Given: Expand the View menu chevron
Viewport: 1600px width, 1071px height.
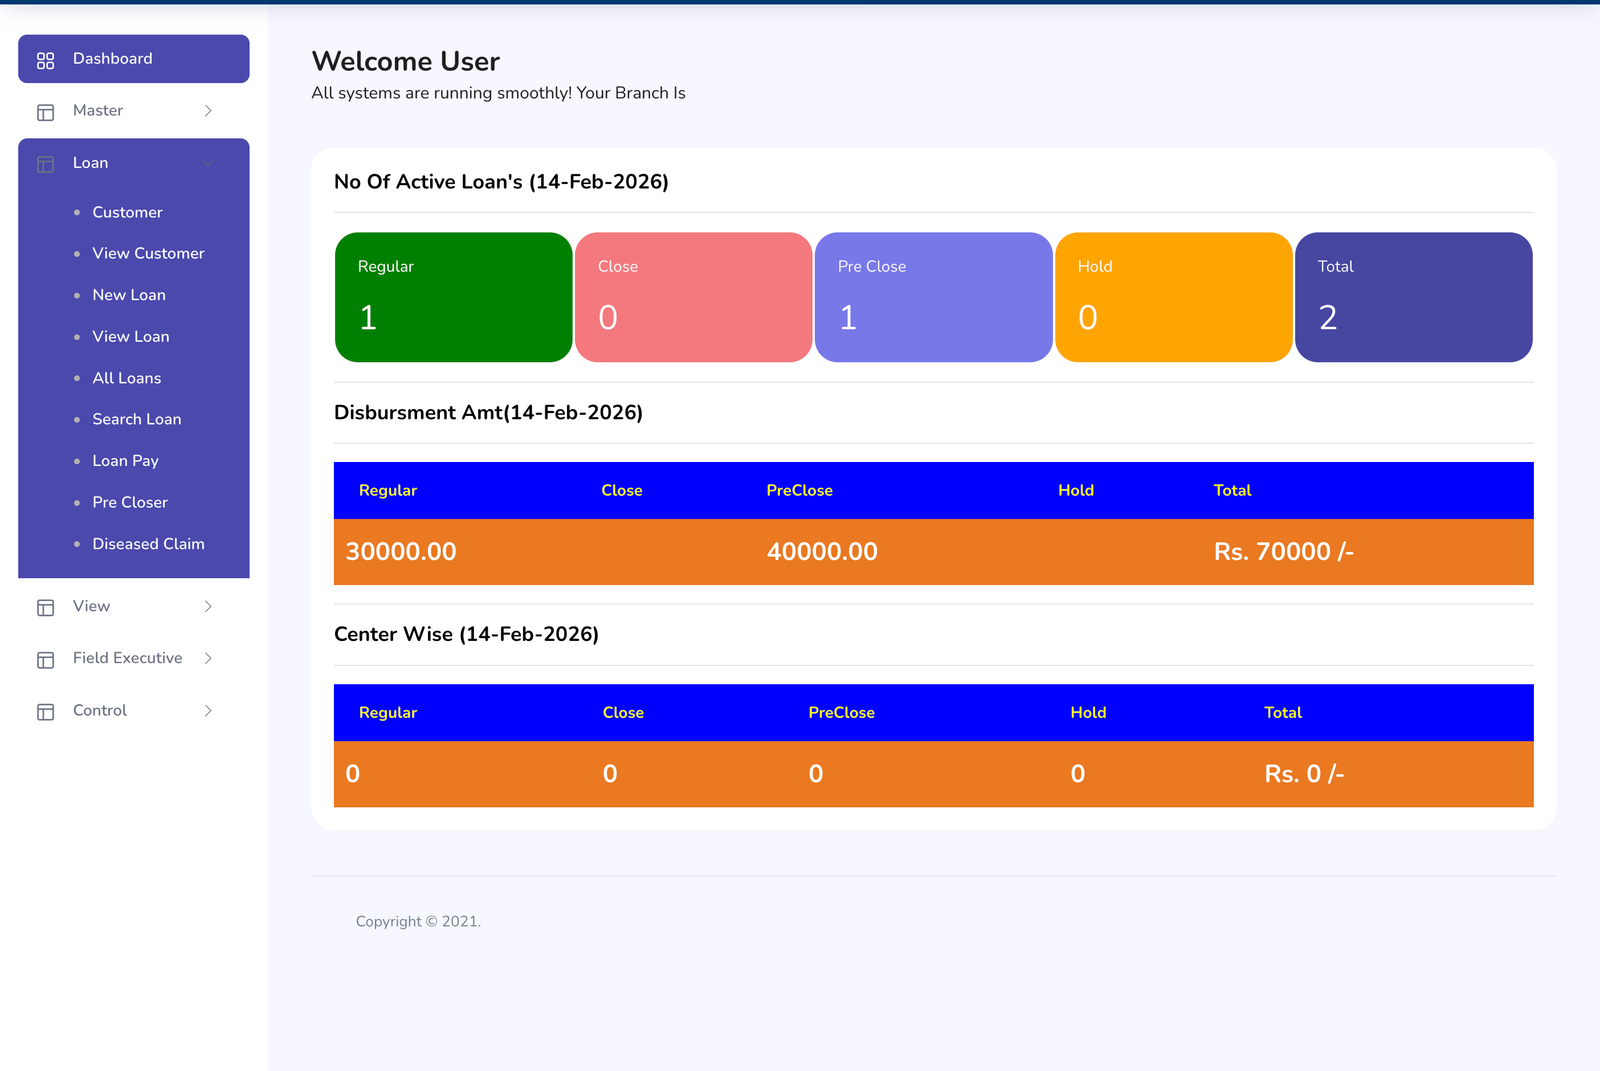Looking at the screenshot, I should pyautogui.click(x=208, y=607).
